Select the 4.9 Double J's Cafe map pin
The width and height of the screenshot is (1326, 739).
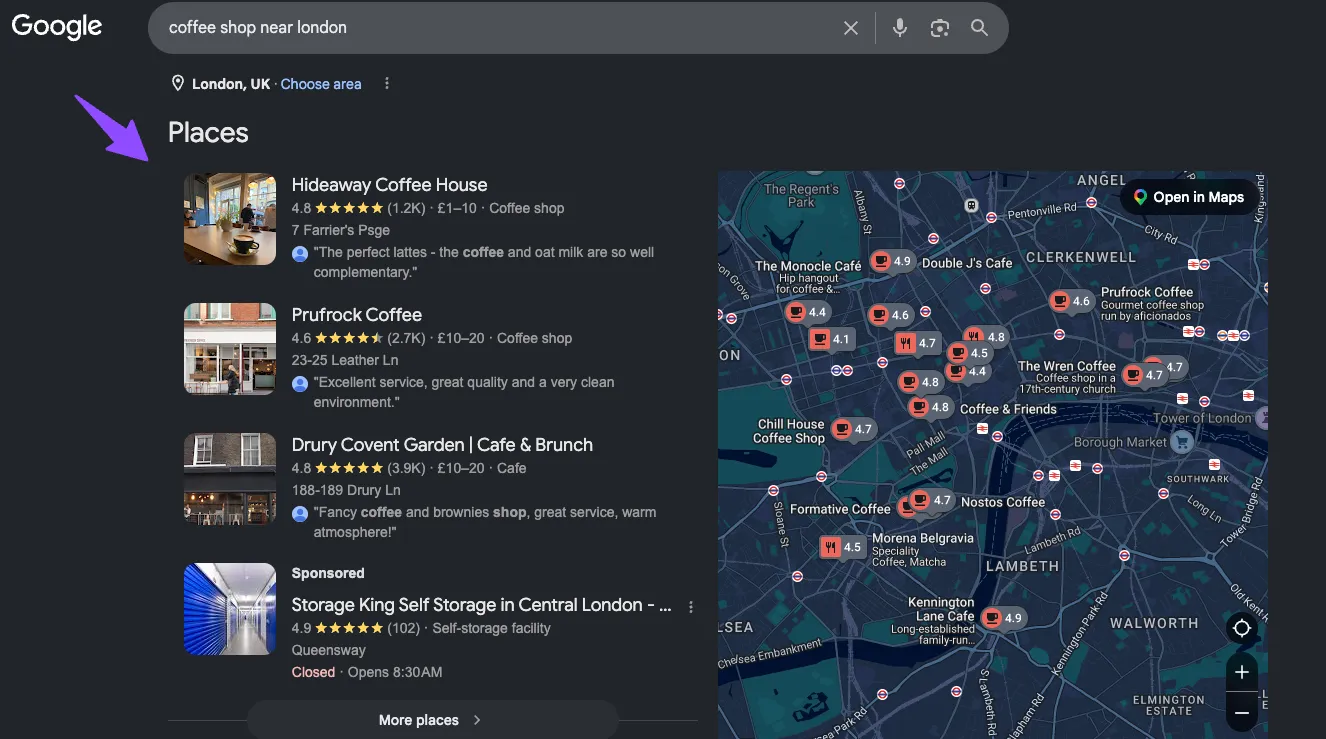(891, 262)
